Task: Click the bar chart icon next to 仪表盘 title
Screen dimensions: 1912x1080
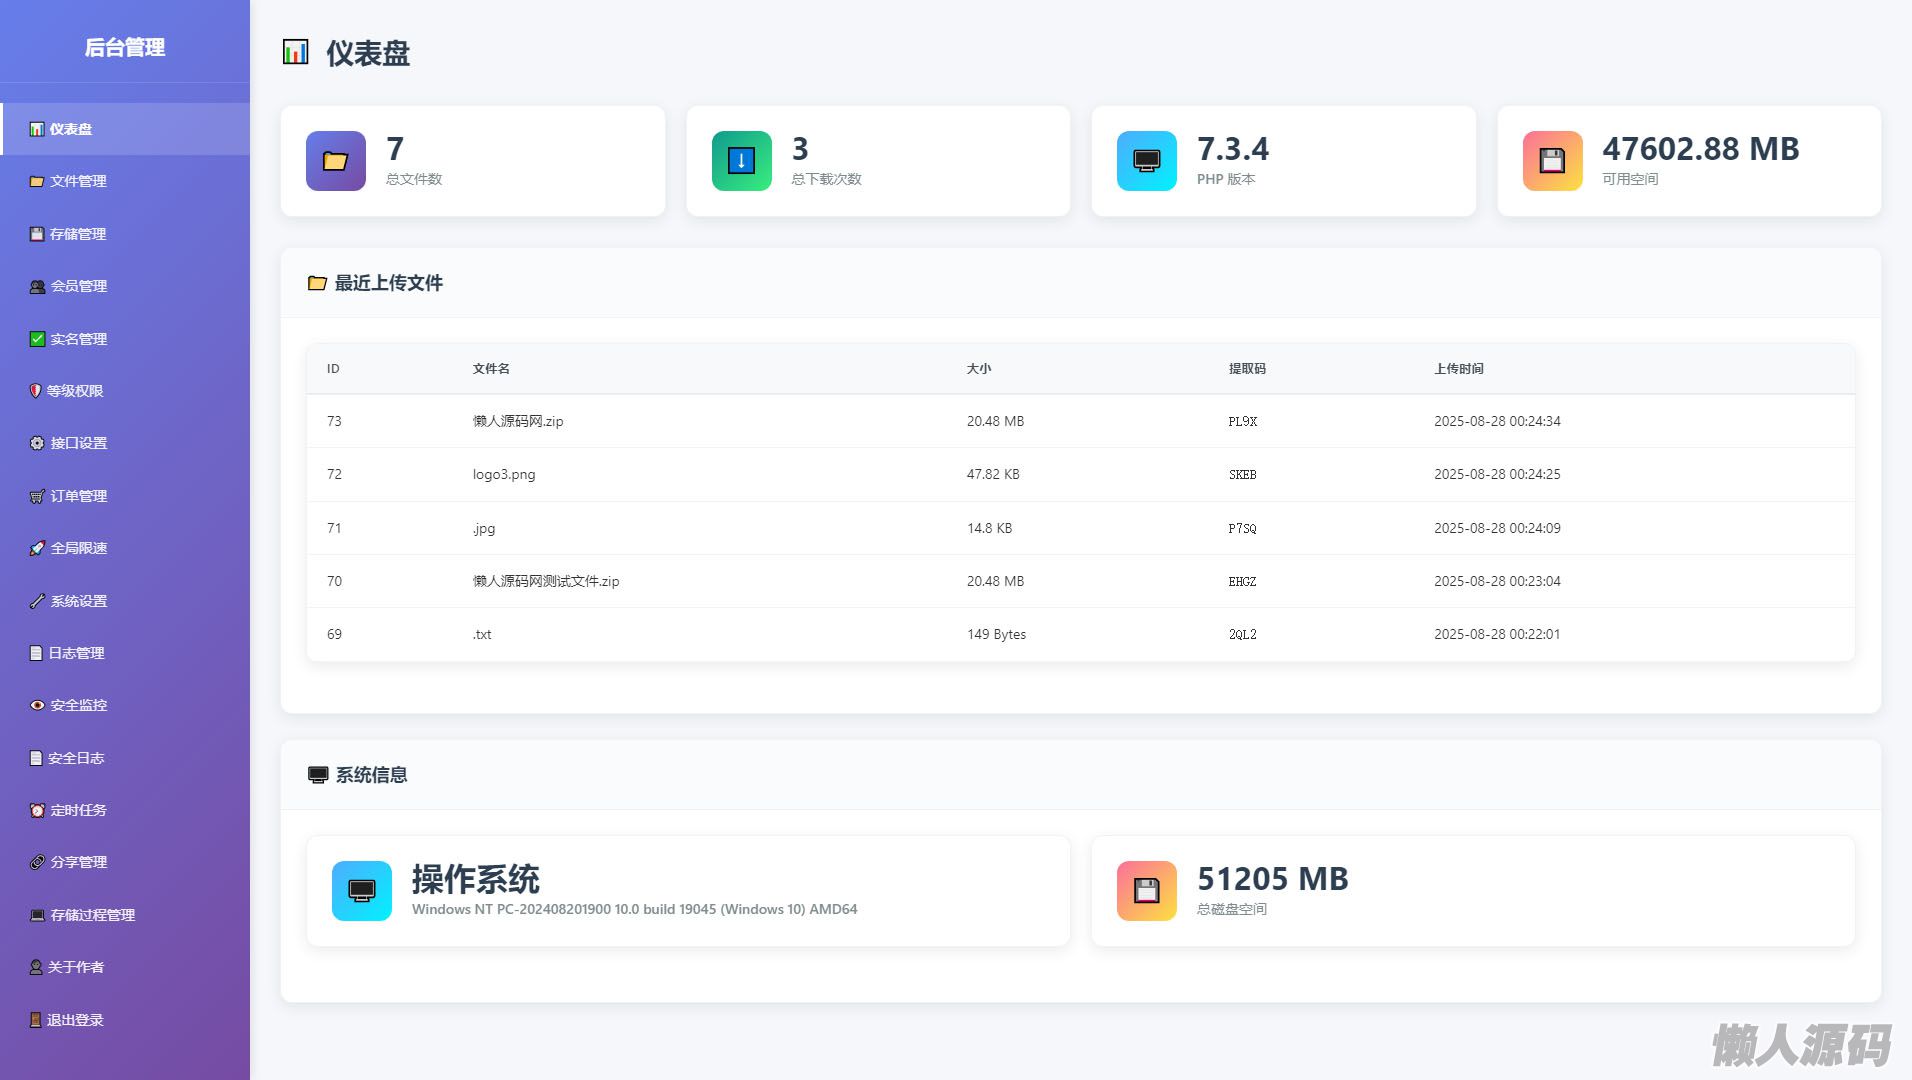Action: (295, 52)
